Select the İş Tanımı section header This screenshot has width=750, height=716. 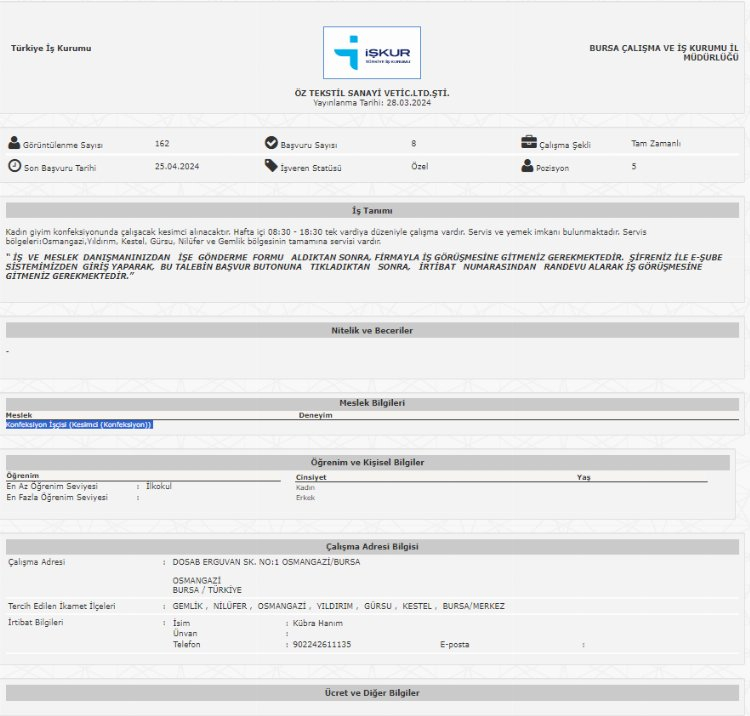(x=372, y=211)
